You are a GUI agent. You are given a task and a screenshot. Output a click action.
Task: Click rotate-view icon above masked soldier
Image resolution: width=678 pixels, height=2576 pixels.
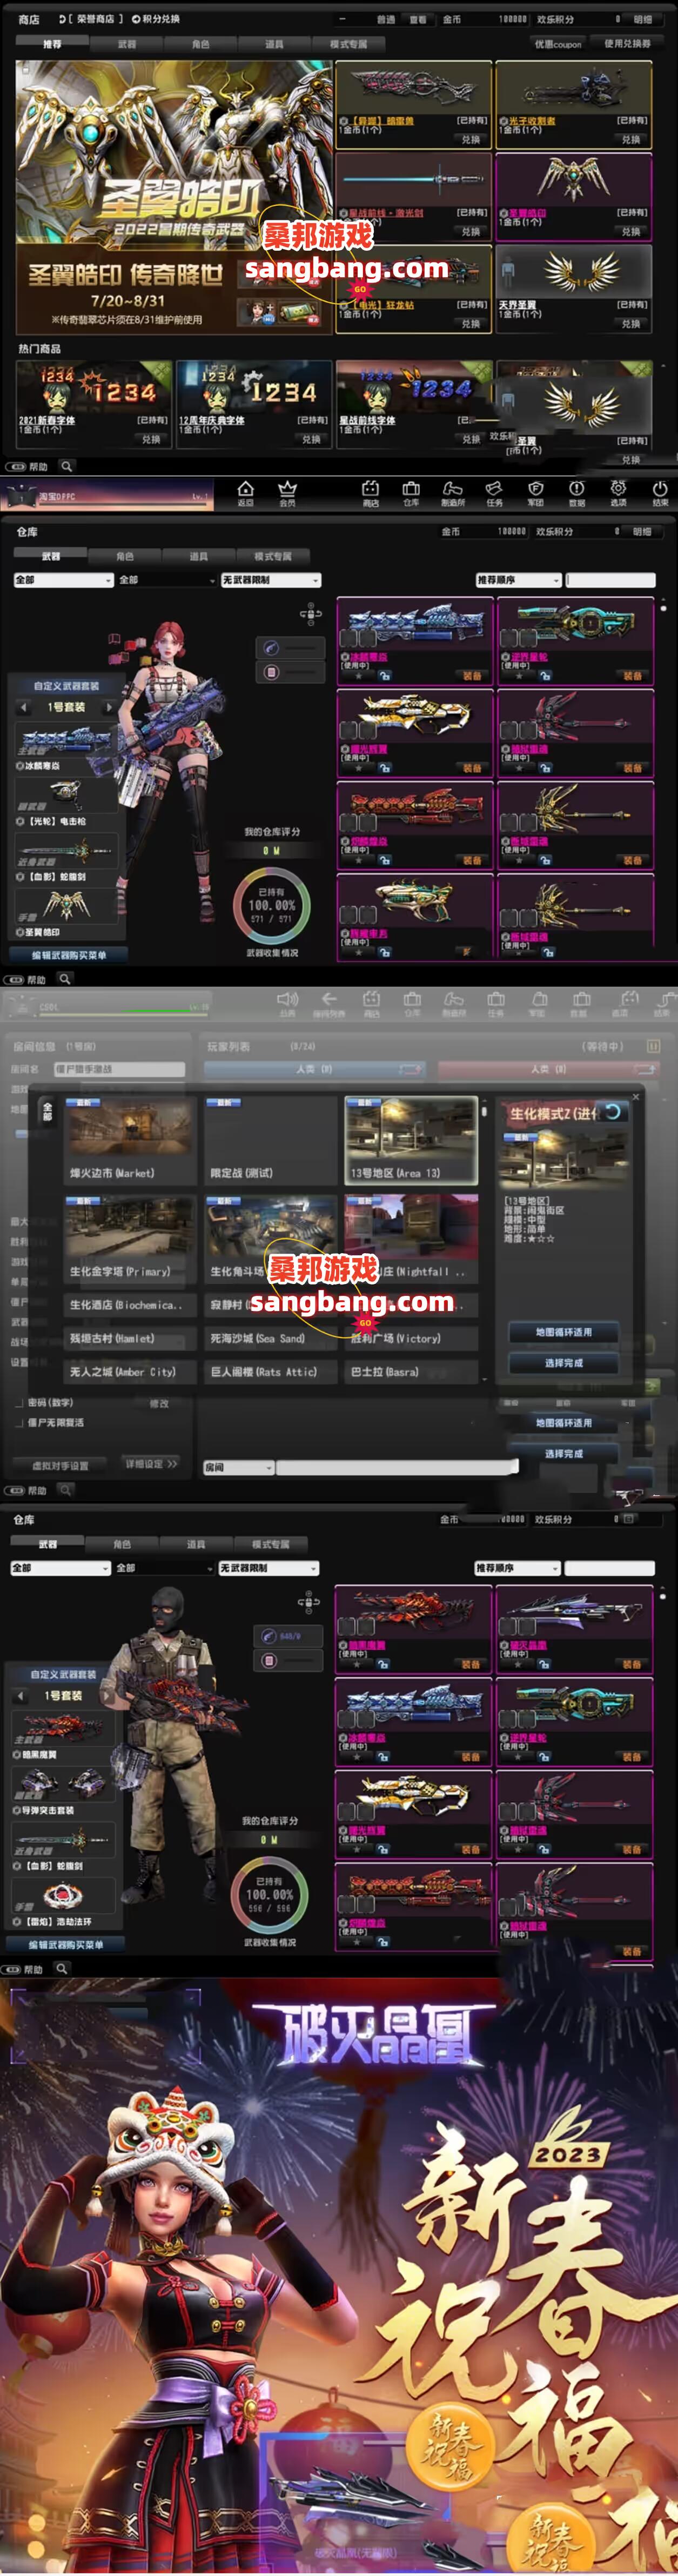point(308,1602)
